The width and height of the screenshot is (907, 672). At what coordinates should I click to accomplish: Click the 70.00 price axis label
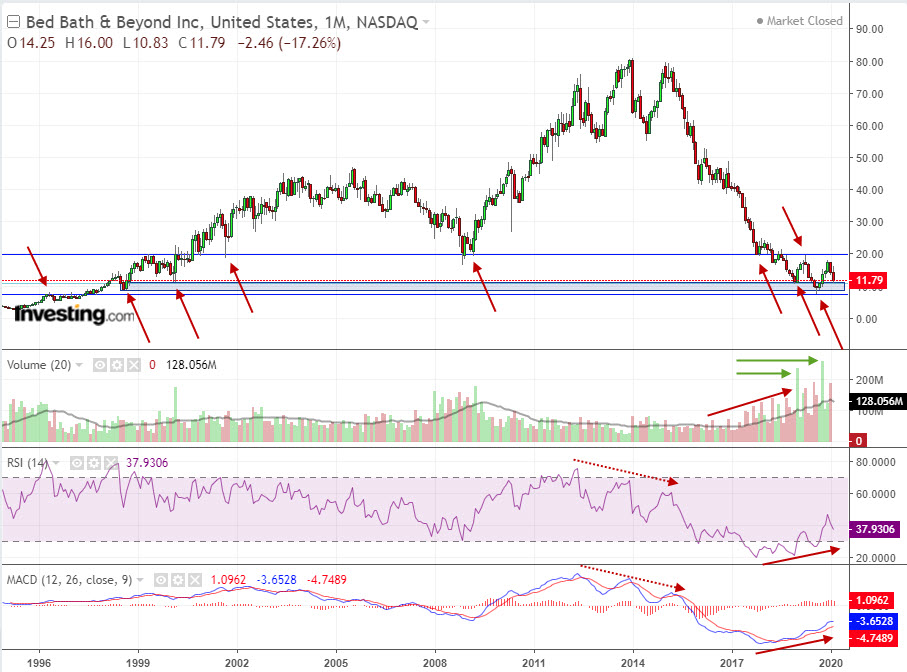[x=869, y=94]
